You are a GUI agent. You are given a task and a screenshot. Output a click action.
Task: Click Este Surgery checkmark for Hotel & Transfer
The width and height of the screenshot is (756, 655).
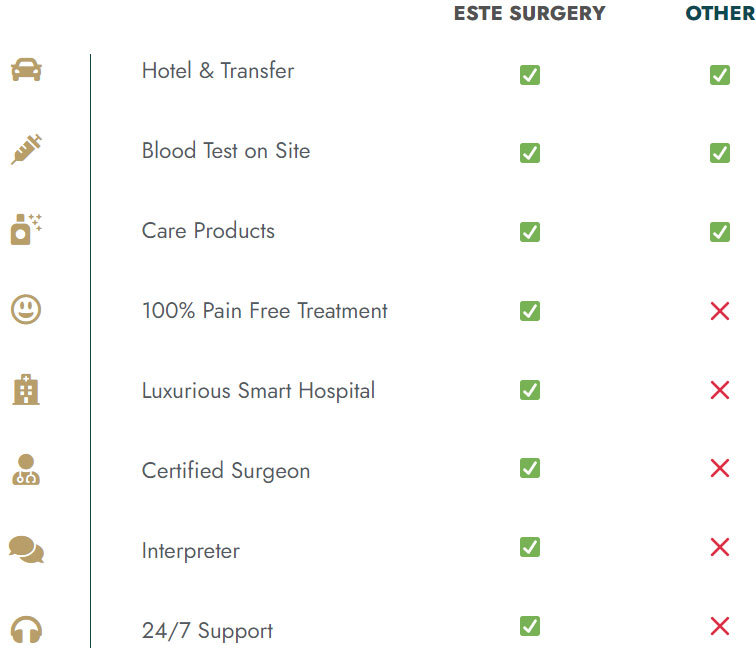pos(530,75)
